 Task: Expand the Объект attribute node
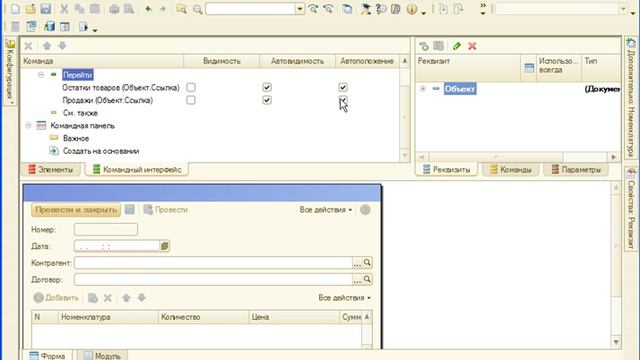point(423,89)
